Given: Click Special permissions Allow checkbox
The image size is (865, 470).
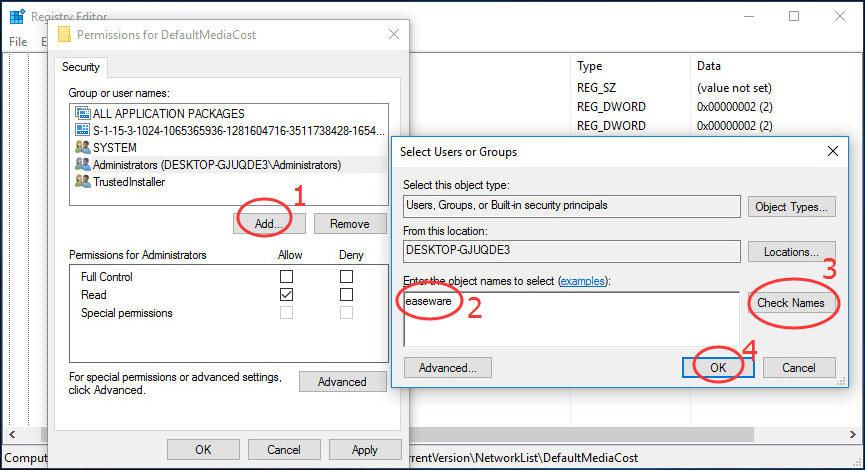Looking at the screenshot, I should click(286, 313).
